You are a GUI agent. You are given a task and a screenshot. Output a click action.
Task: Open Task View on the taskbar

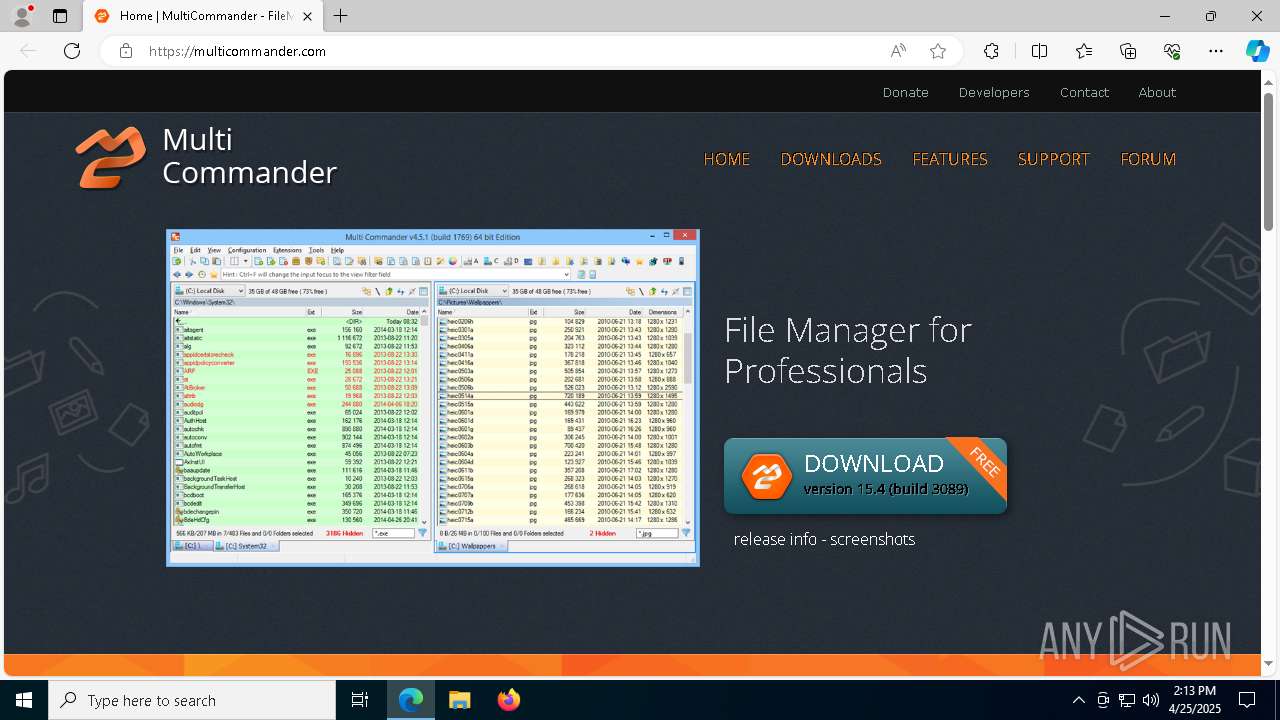tap(360, 700)
